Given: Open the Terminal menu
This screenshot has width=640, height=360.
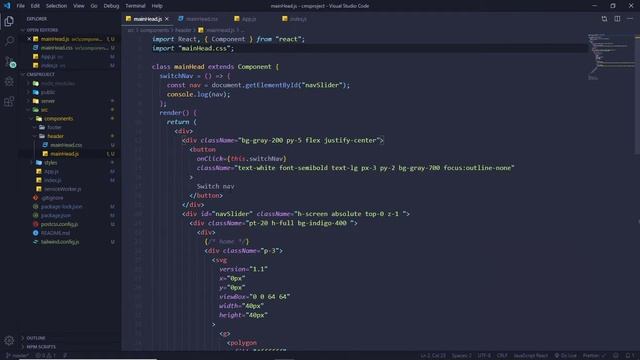Looking at the screenshot, I should (x=135, y=6).
